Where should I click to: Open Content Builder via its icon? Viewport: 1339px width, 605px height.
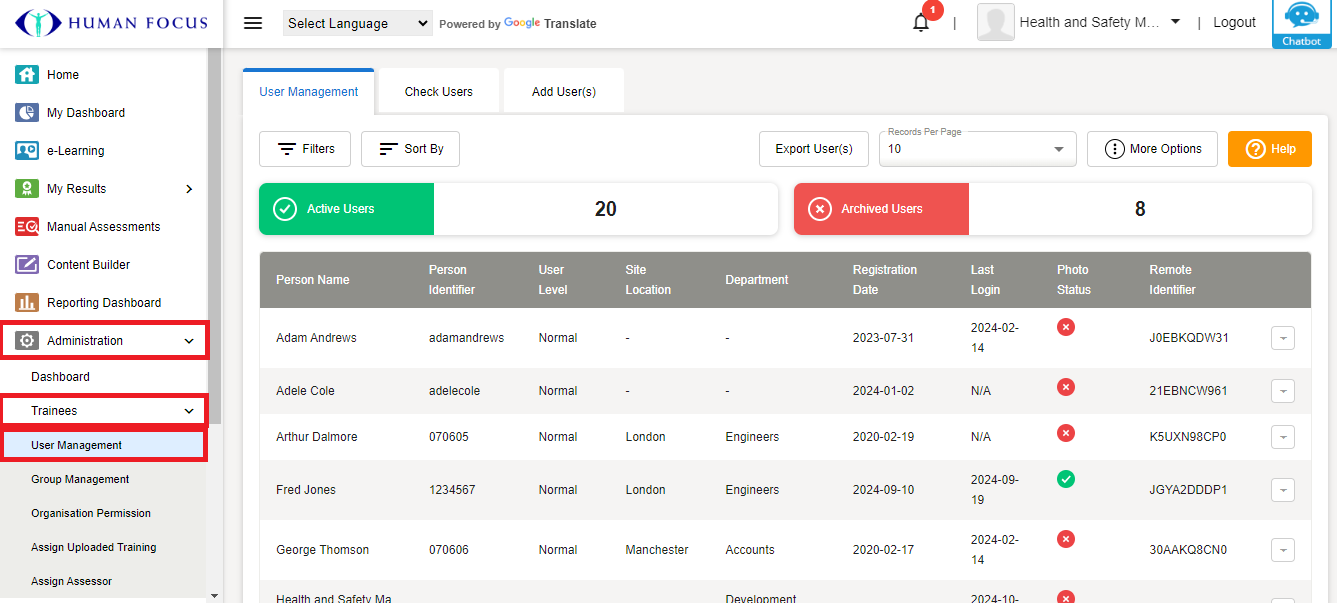point(27,265)
